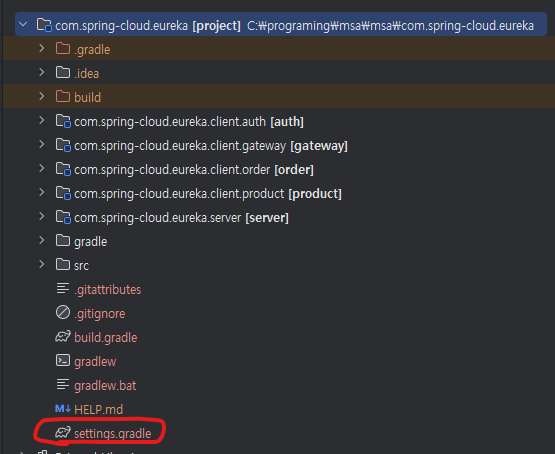
Task: Select com.spring-cloud.eureka.client.order module
Action: (194, 170)
